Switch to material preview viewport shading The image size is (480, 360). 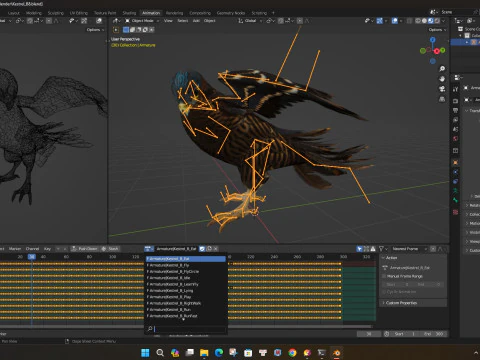[x=431, y=21]
